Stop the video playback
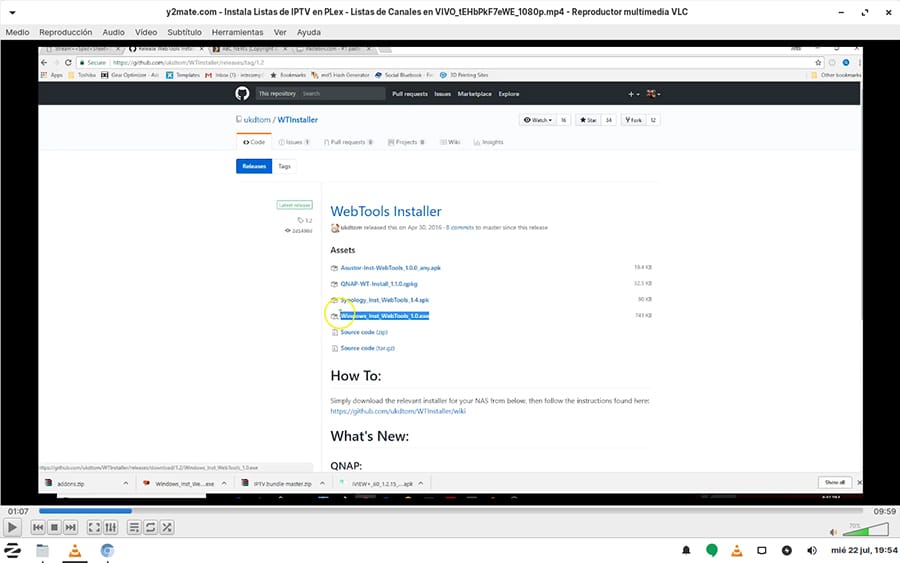Screen dimensions: 900x563 tap(54, 527)
